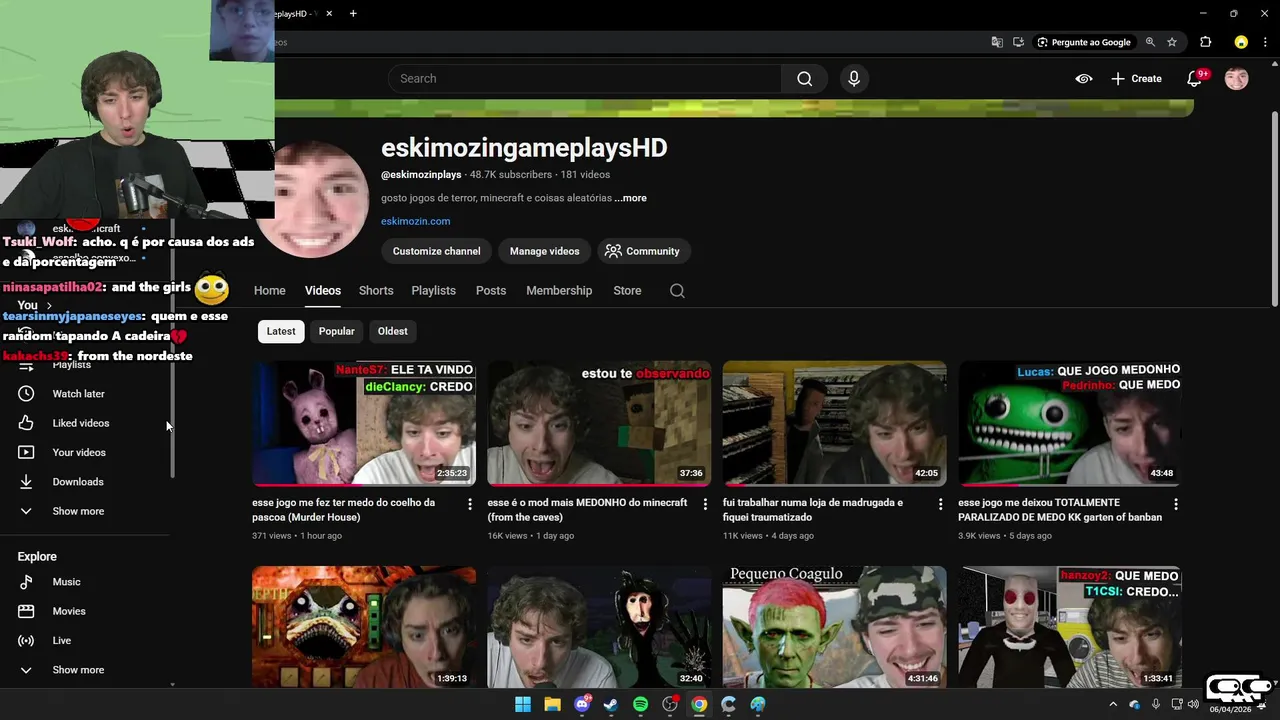Switch to the Shorts channel tab
Viewport: 1280px width, 720px height.
coord(376,291)
